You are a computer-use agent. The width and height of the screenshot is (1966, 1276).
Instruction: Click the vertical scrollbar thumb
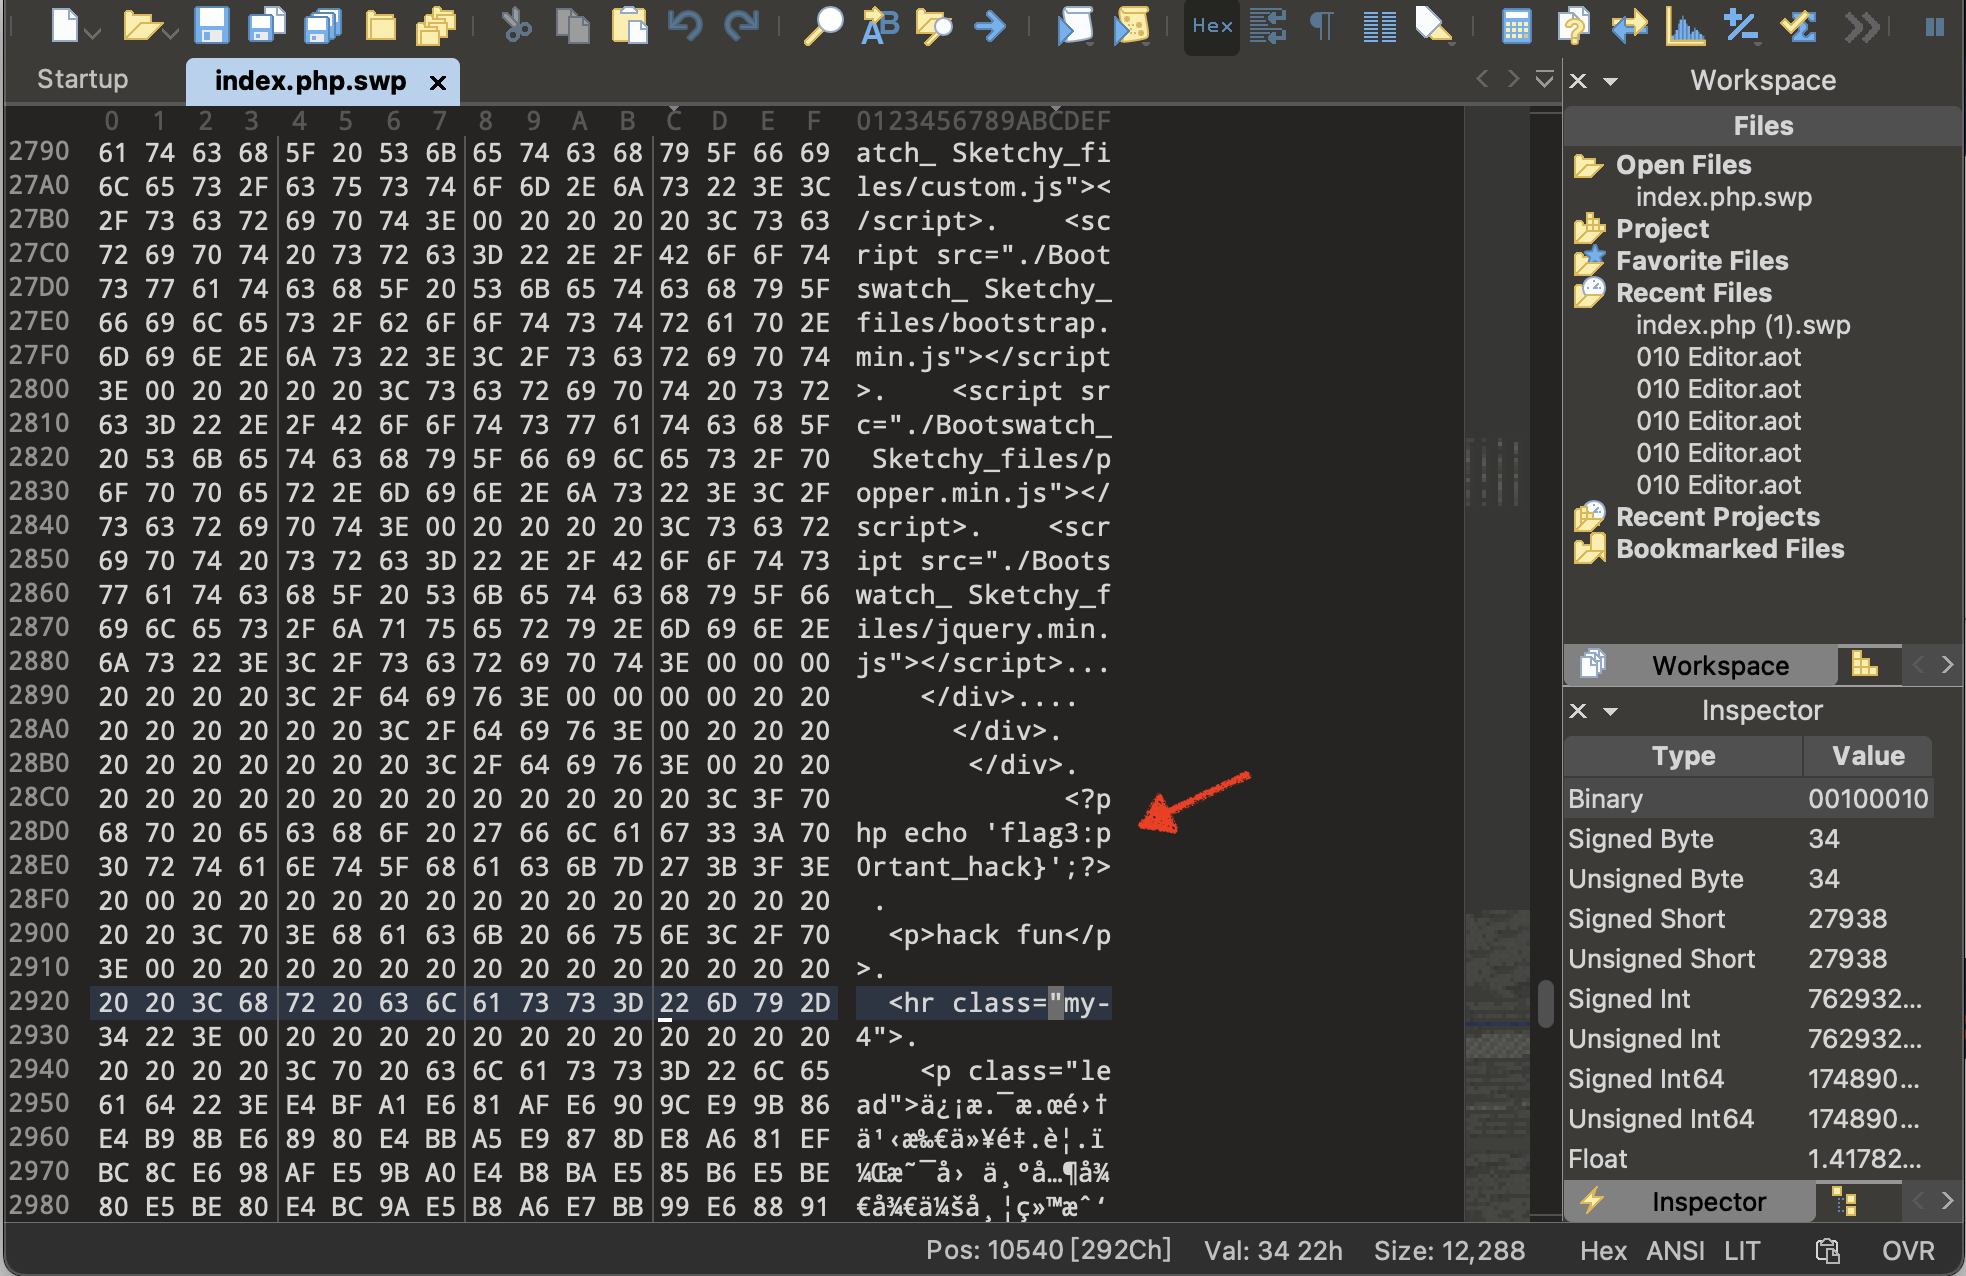coord(1545,1003)
